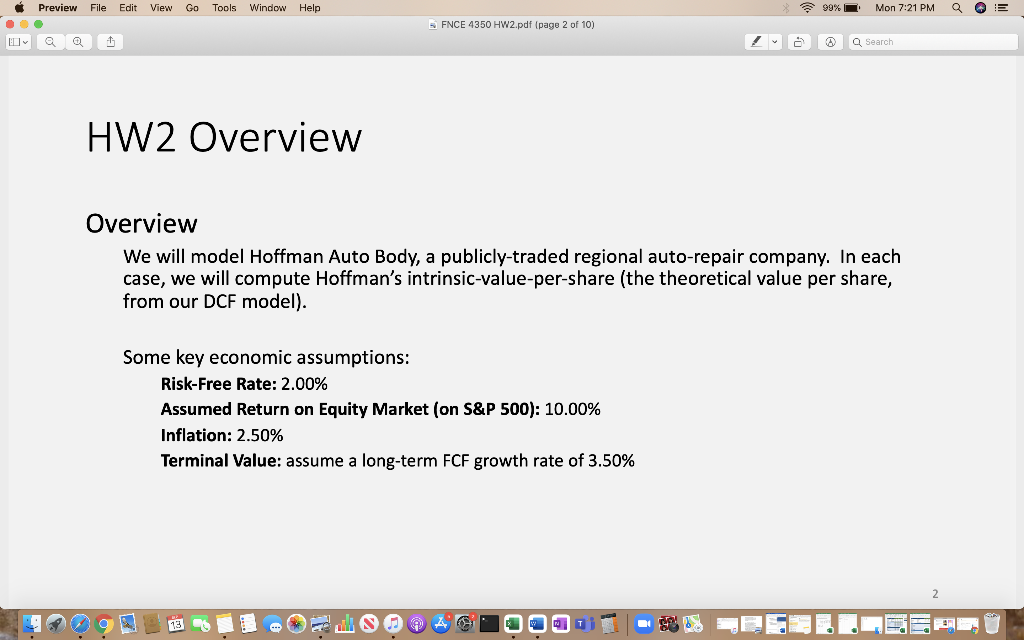Share the HW2 PDF via Share icon
Screen dimensions: 1024x640
109,41
